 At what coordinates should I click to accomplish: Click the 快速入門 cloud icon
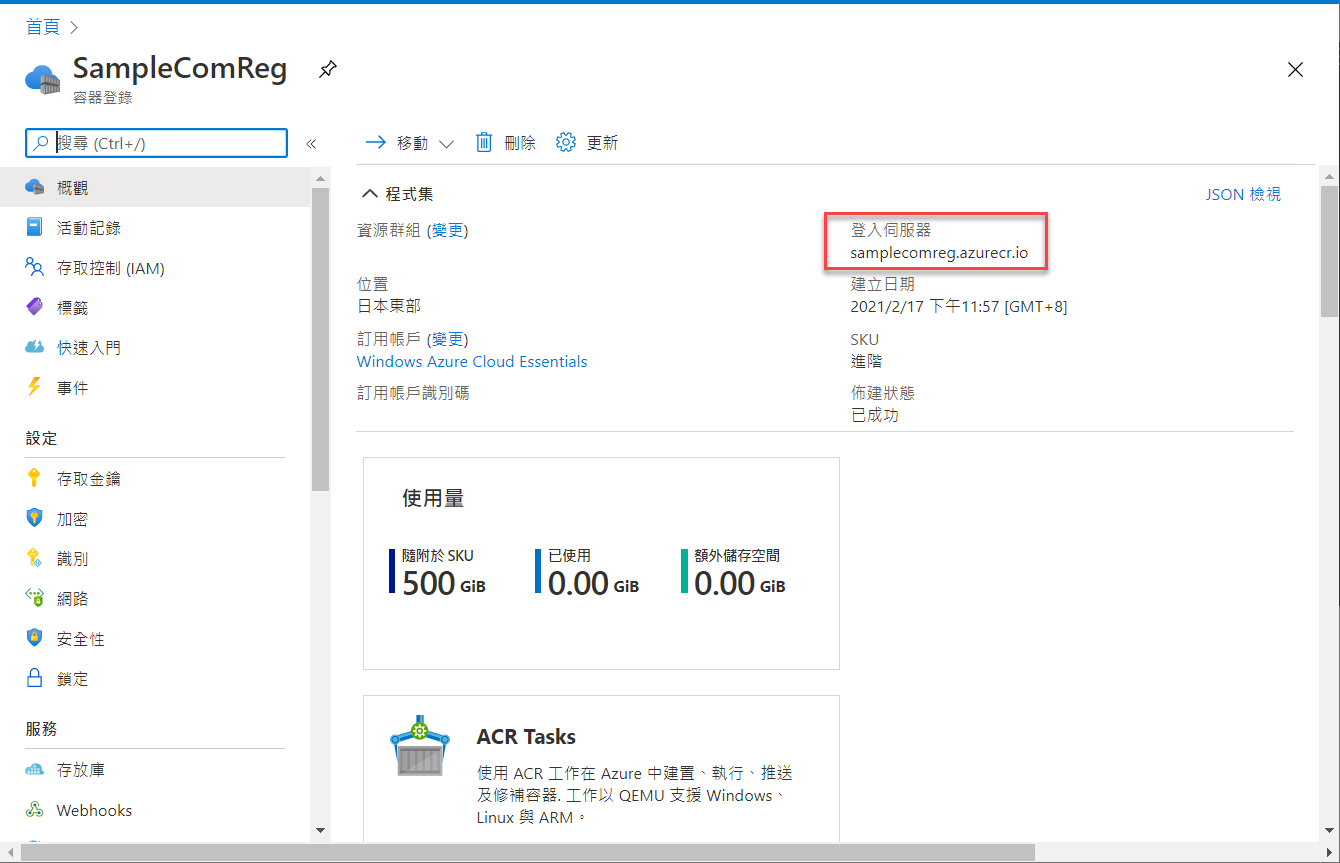[x=35, y=348]
